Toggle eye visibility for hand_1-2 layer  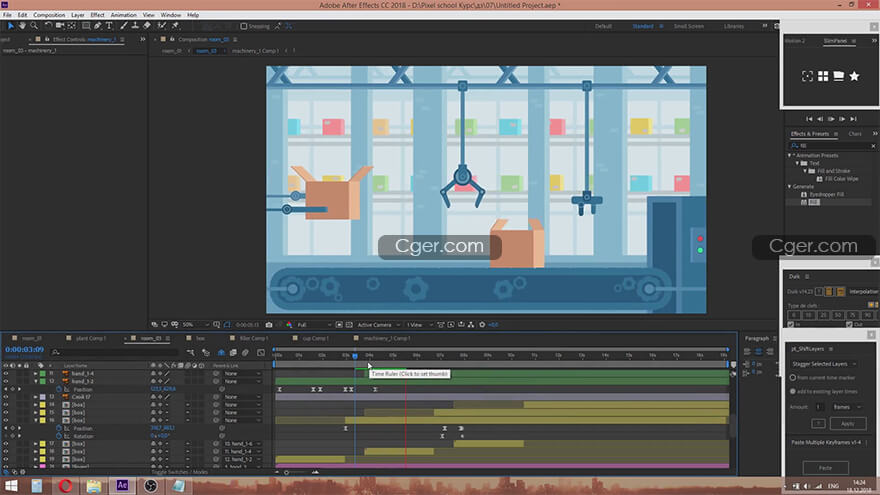coord(6,381)
